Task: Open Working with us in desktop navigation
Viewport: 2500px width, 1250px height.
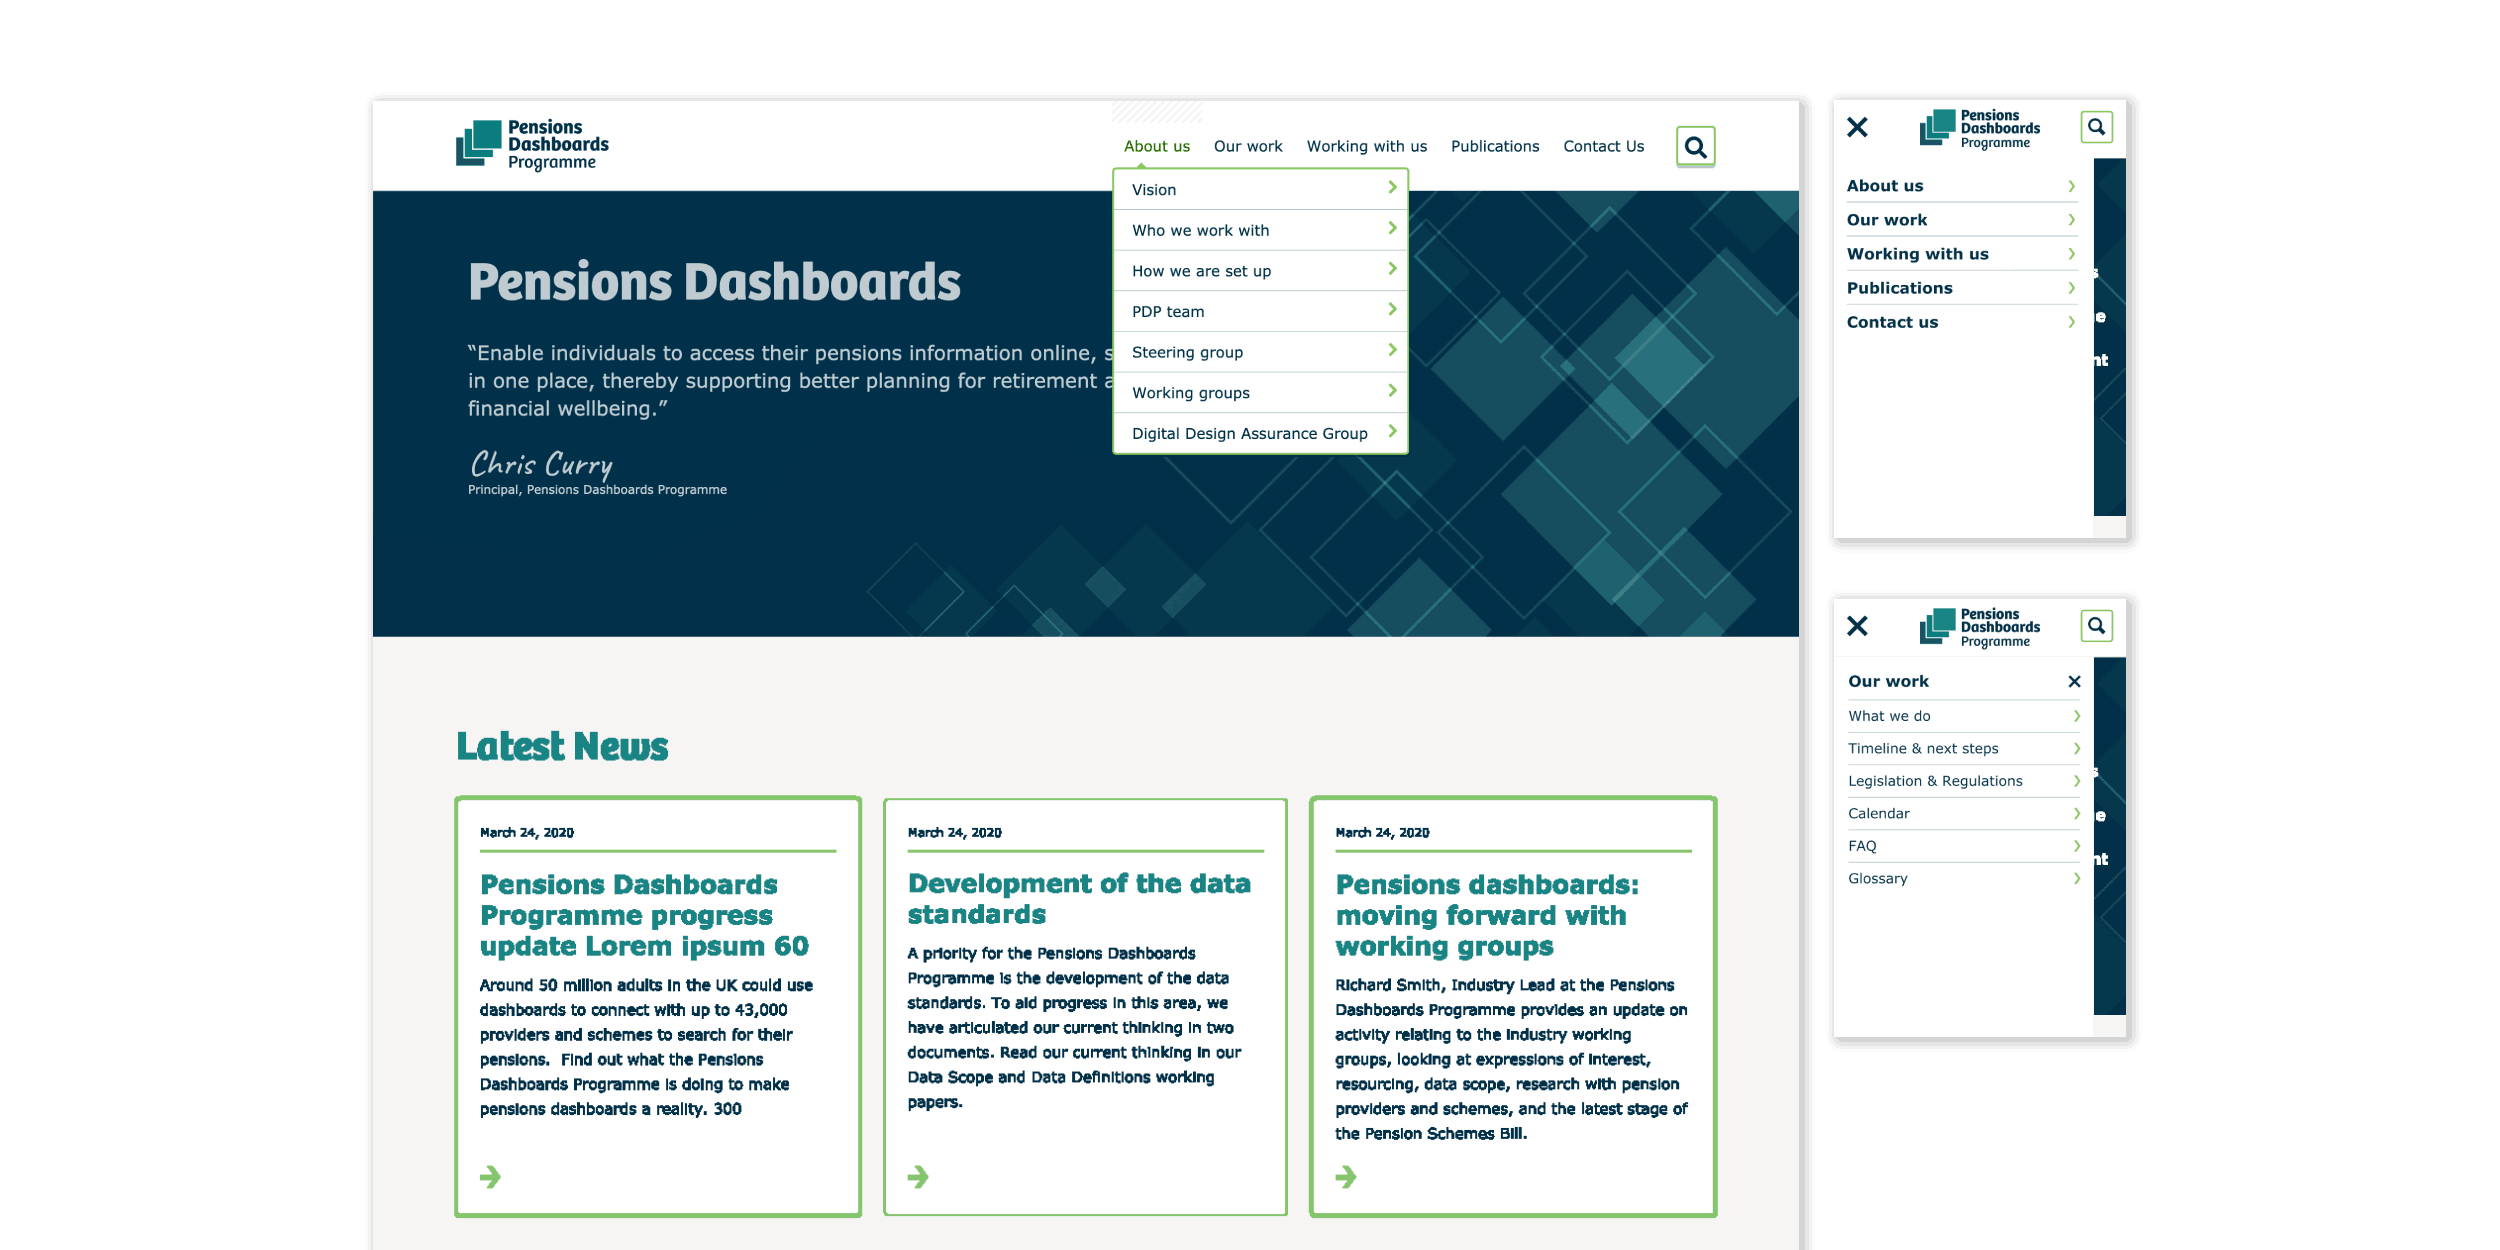Action: point(1366,146)
